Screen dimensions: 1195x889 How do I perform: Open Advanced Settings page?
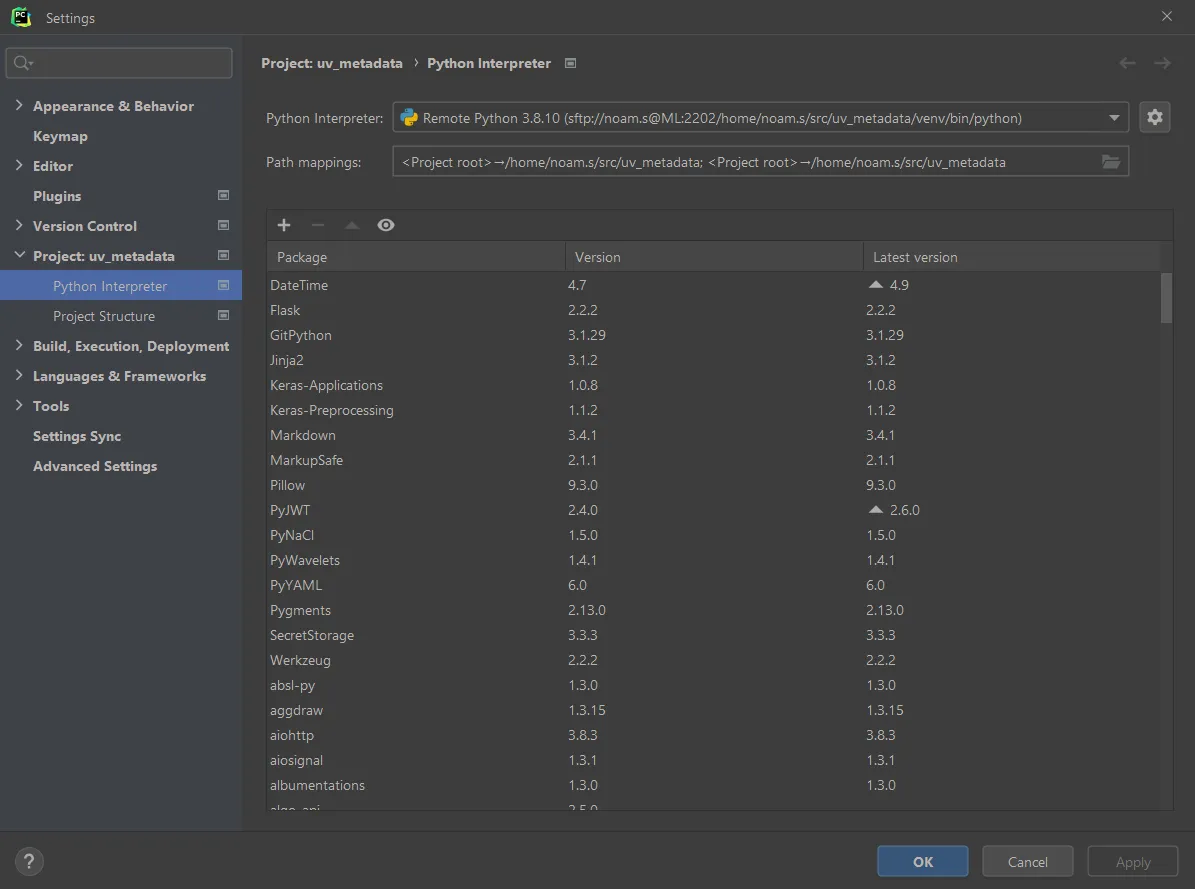point(95,466)
